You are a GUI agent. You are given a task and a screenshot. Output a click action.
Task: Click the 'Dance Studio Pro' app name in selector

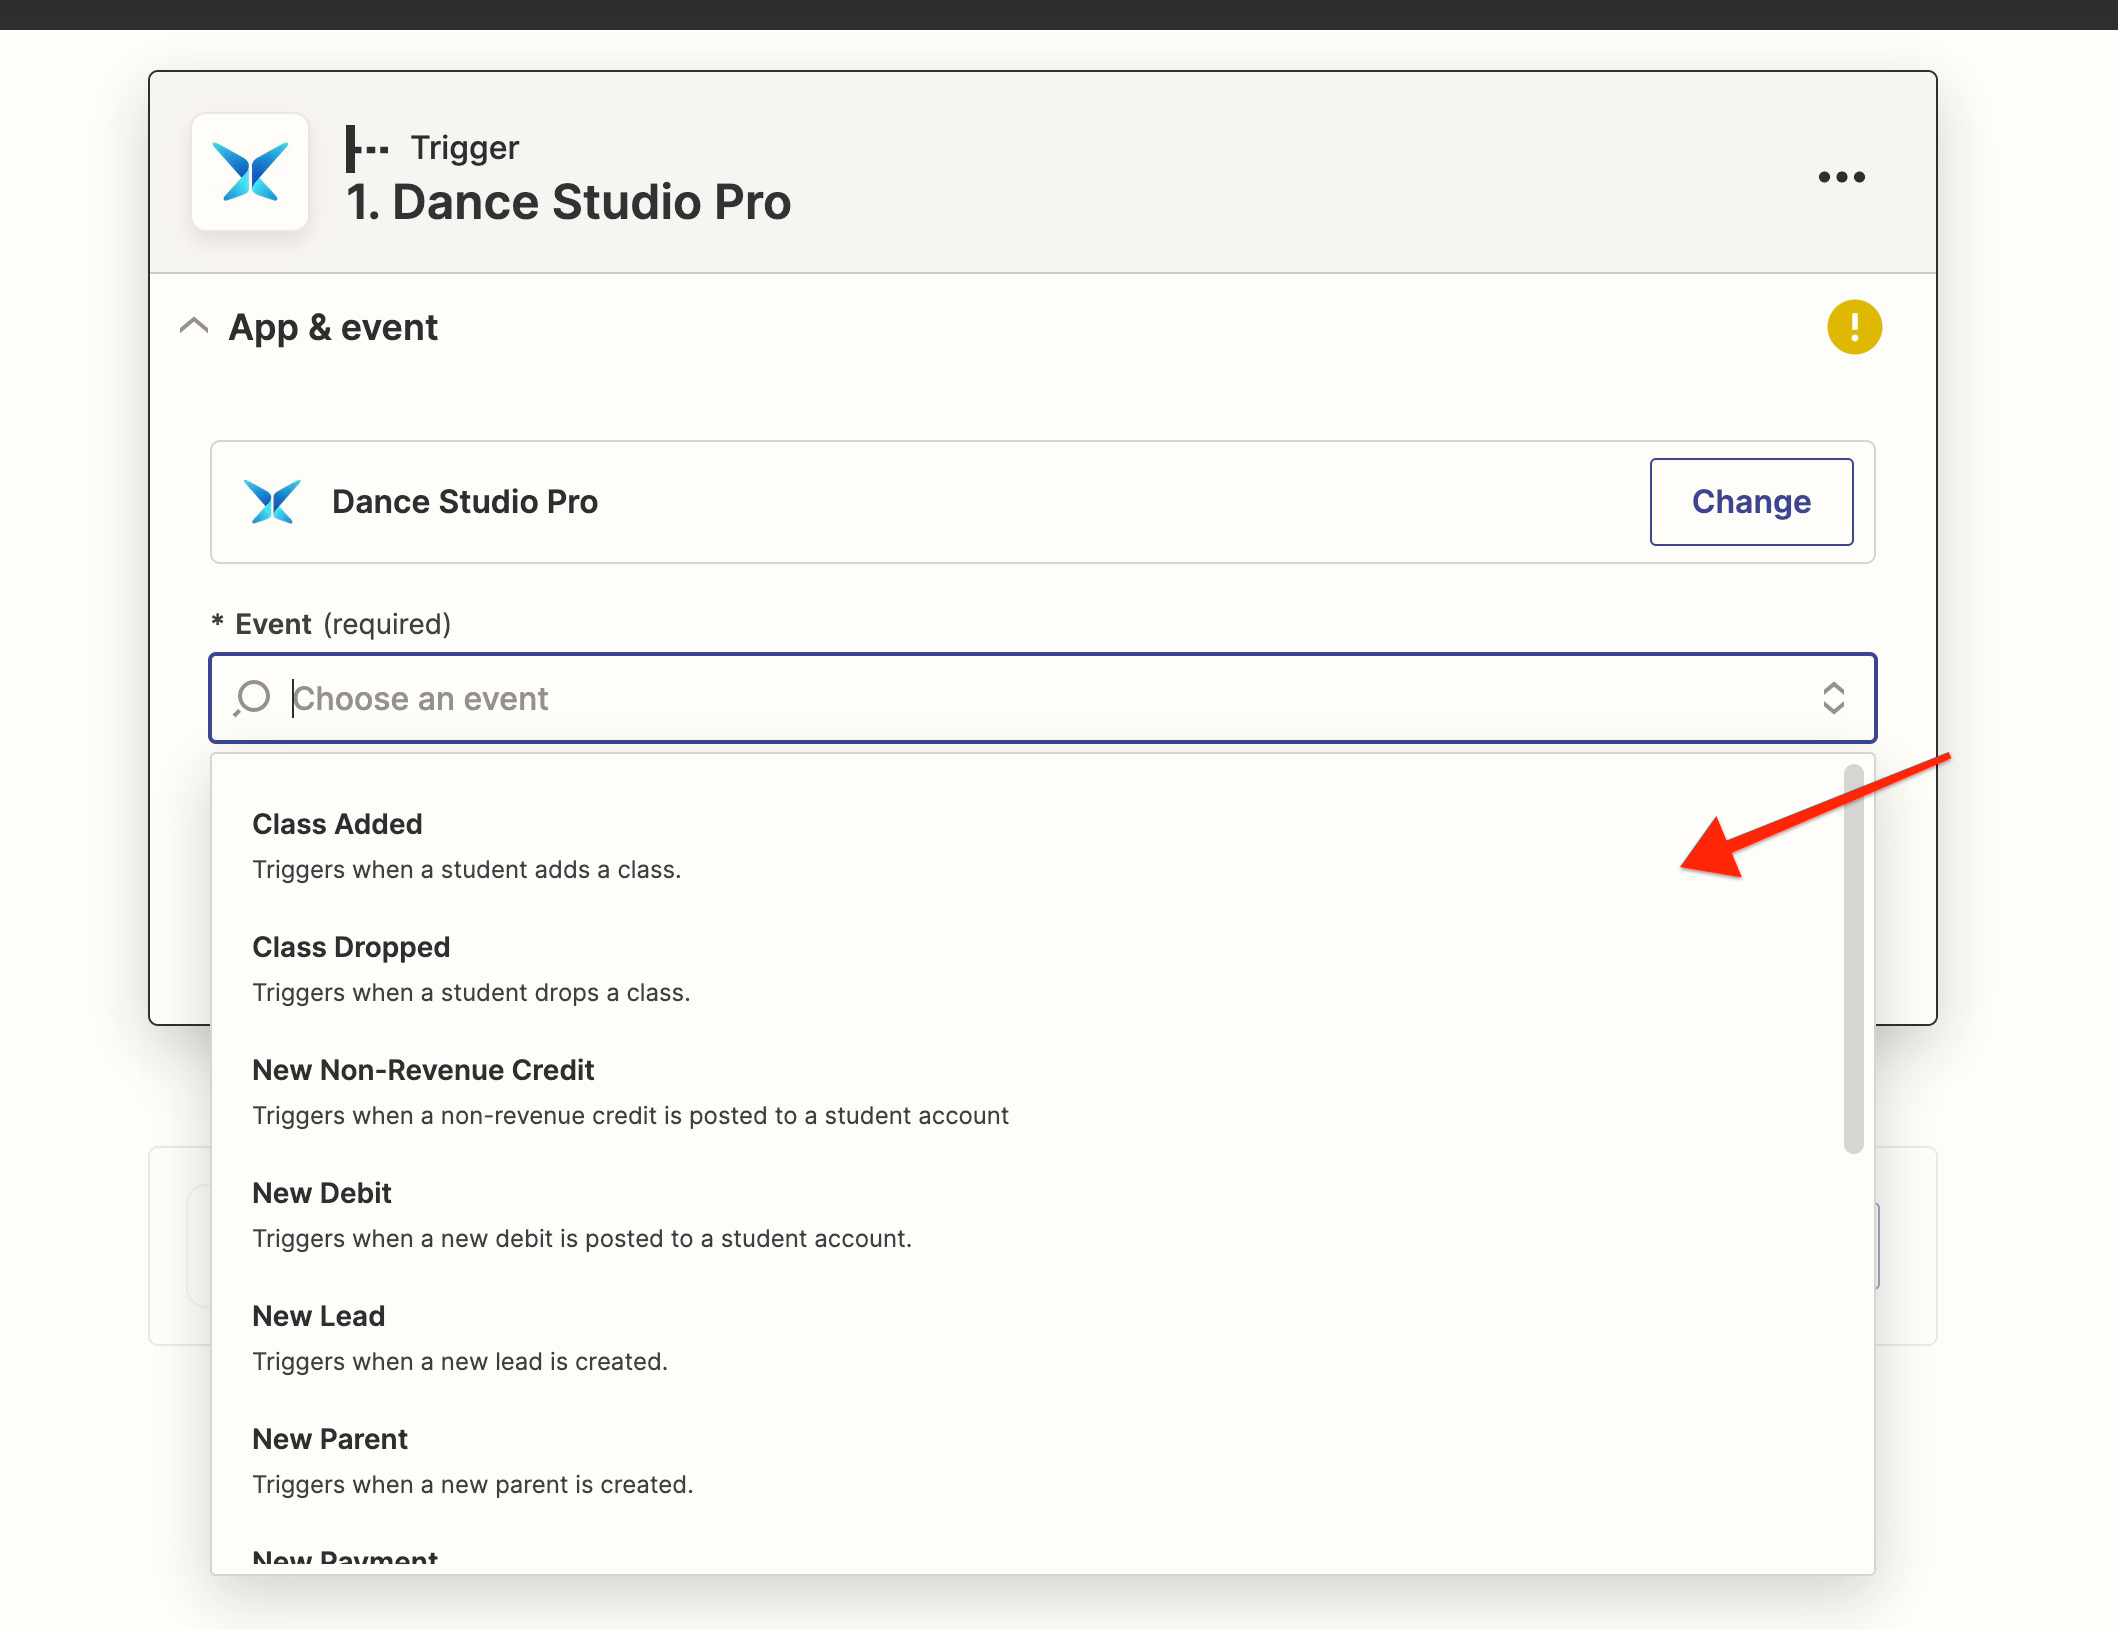tap(465, 502)
